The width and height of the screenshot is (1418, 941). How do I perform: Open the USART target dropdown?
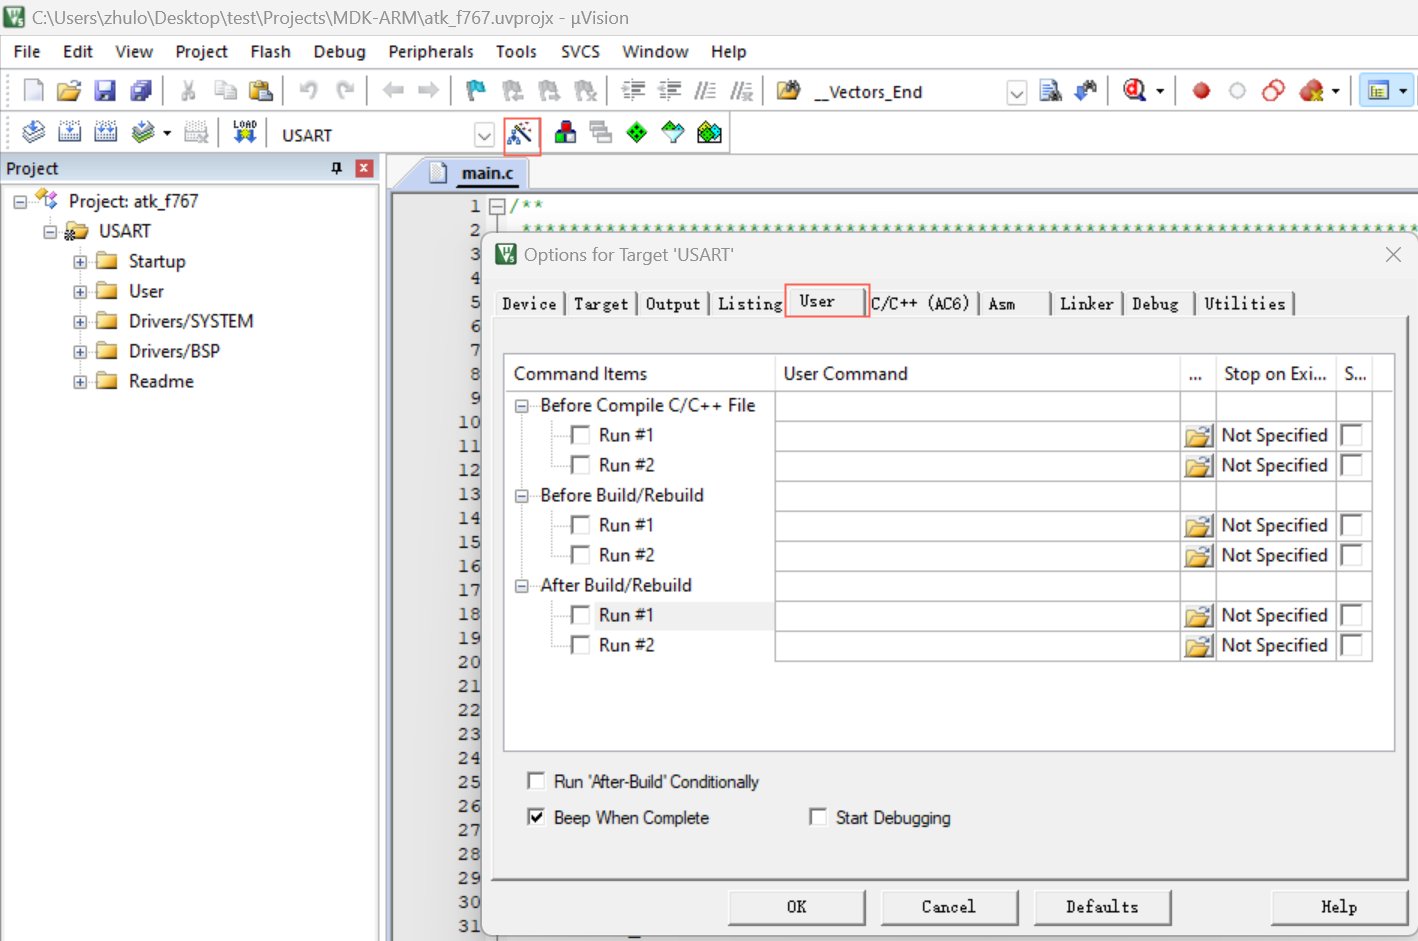point(484,135)
